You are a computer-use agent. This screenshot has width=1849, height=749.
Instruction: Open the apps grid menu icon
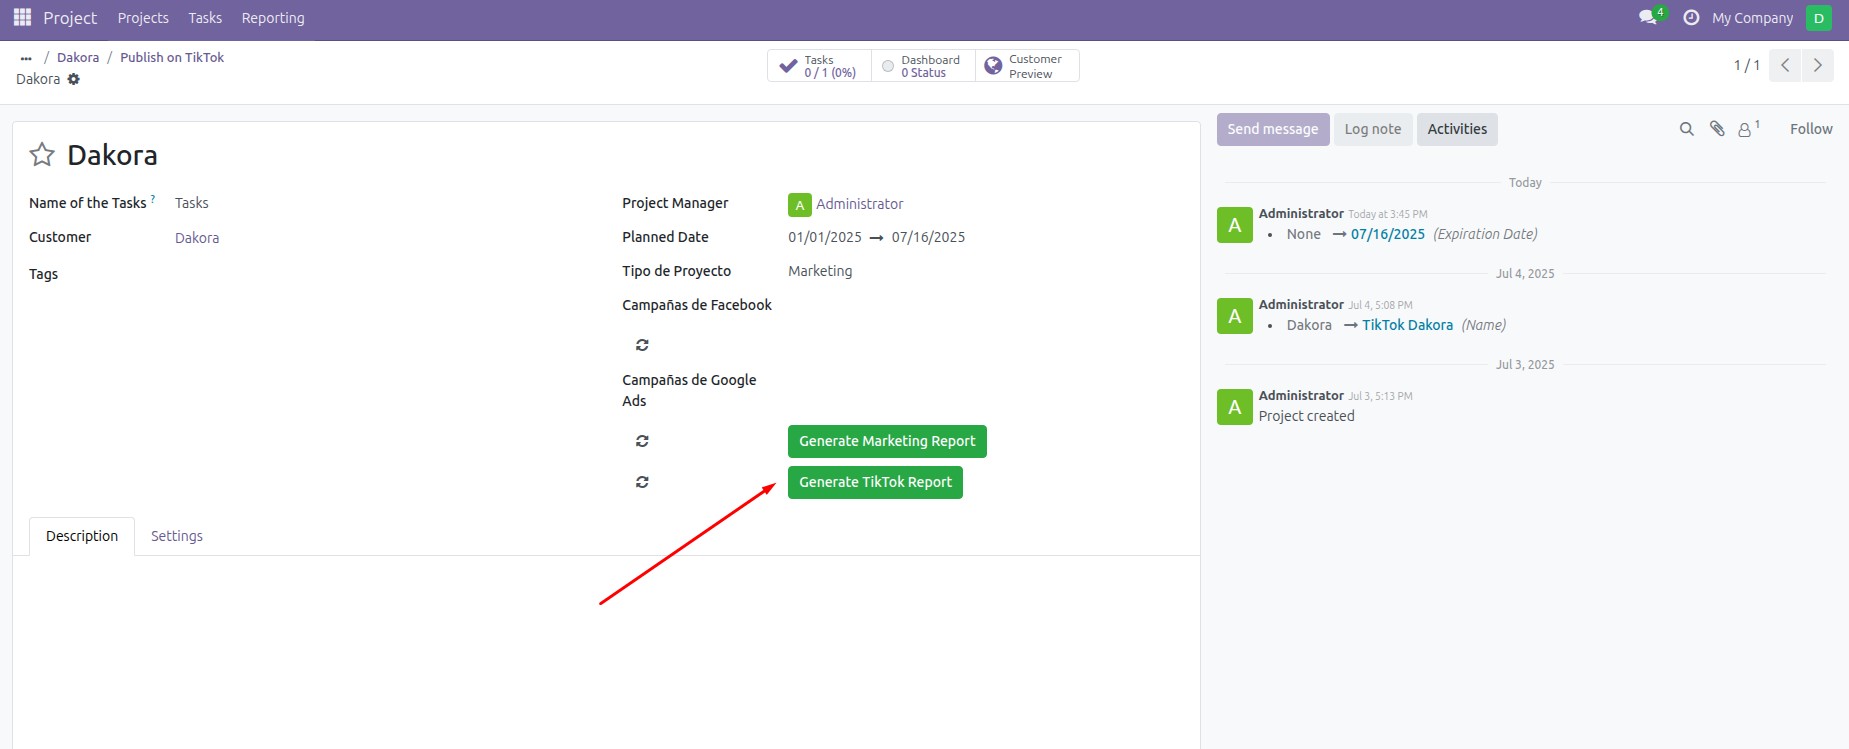pyautogui.click(x=22, y=18)
